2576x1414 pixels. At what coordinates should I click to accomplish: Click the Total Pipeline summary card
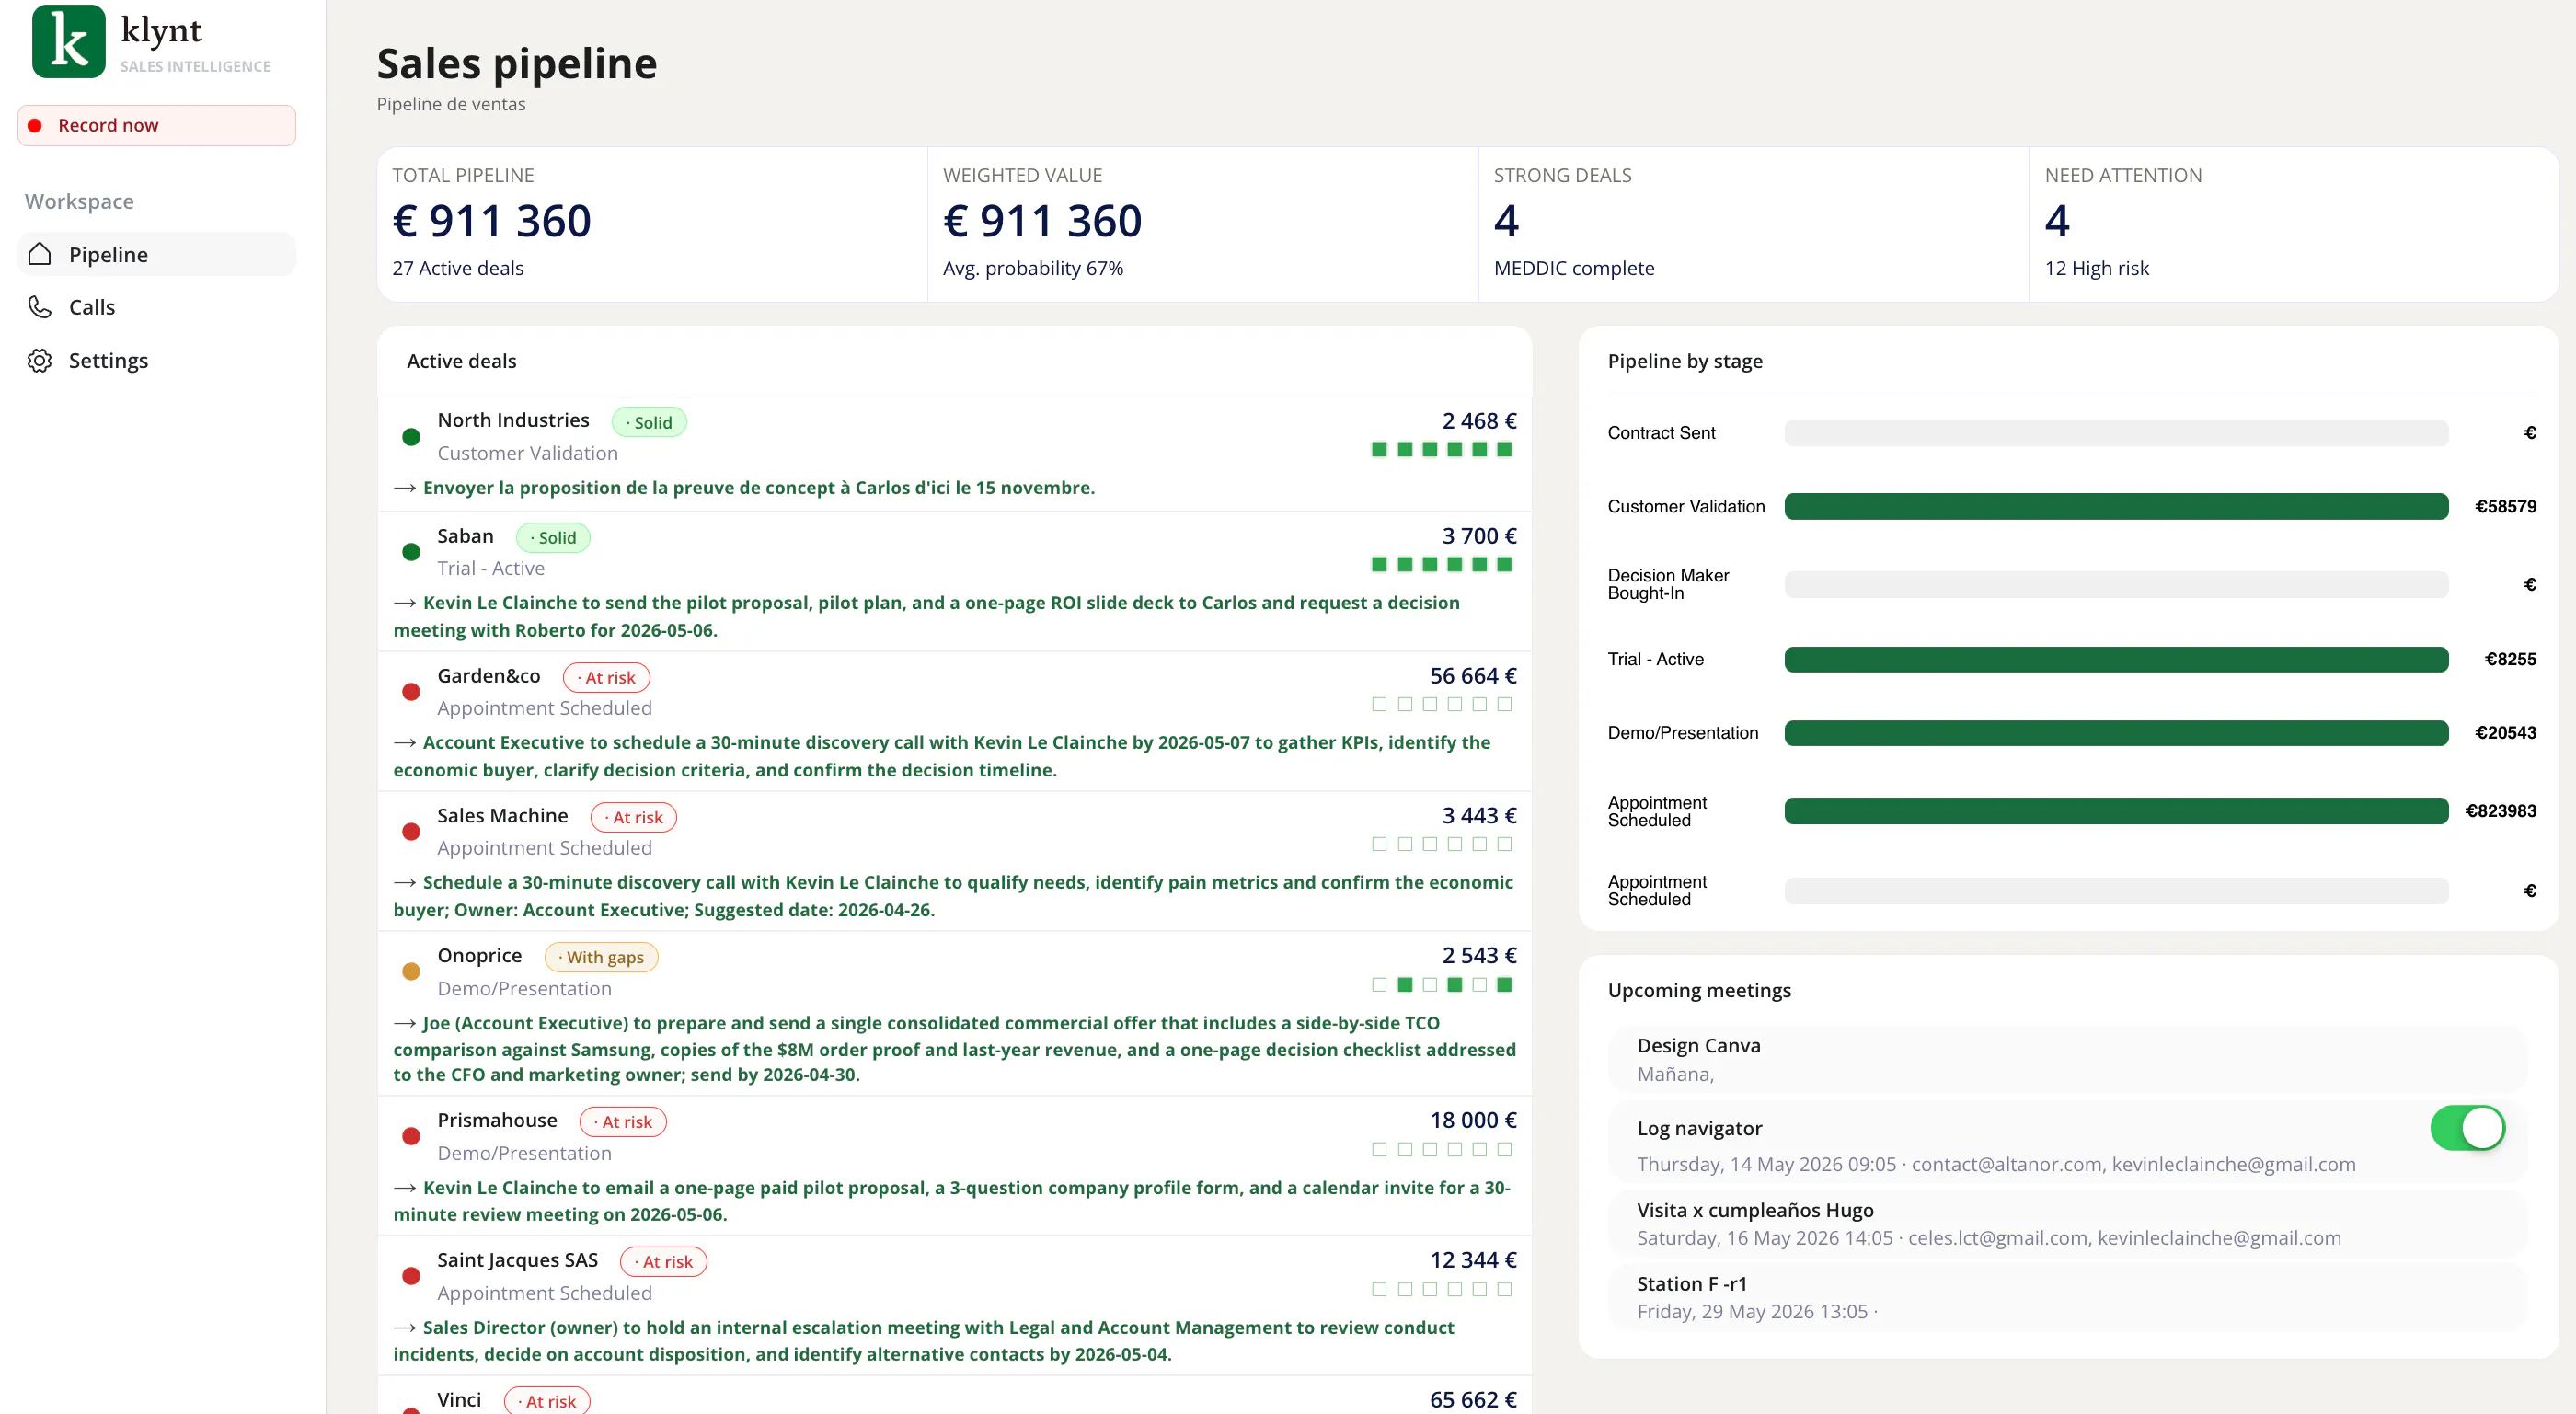click(x=653, y=224)
